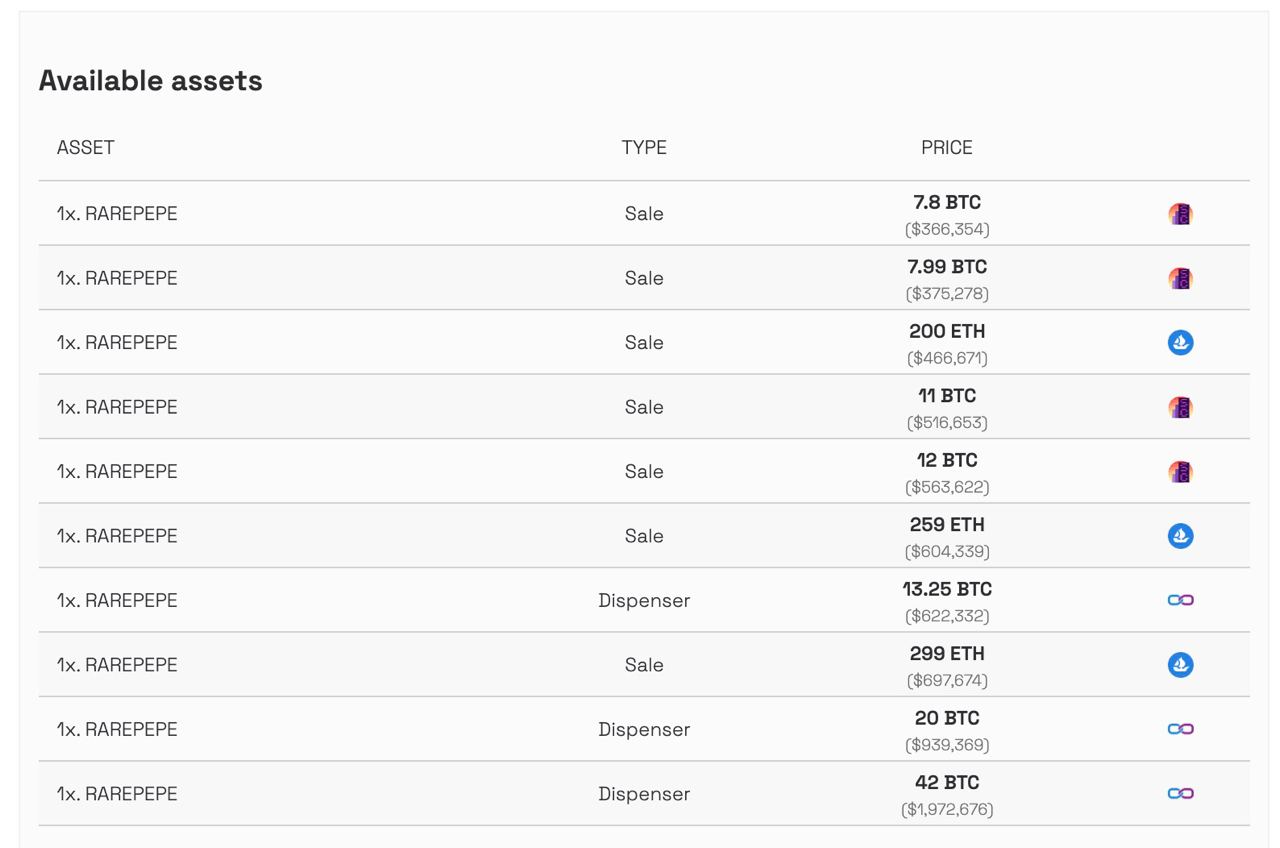Viewport: 1280px width, 848px height.
Task: Click the marketplace icon for 7.8 BTC listing
Action: click(x=1180, y=214)
